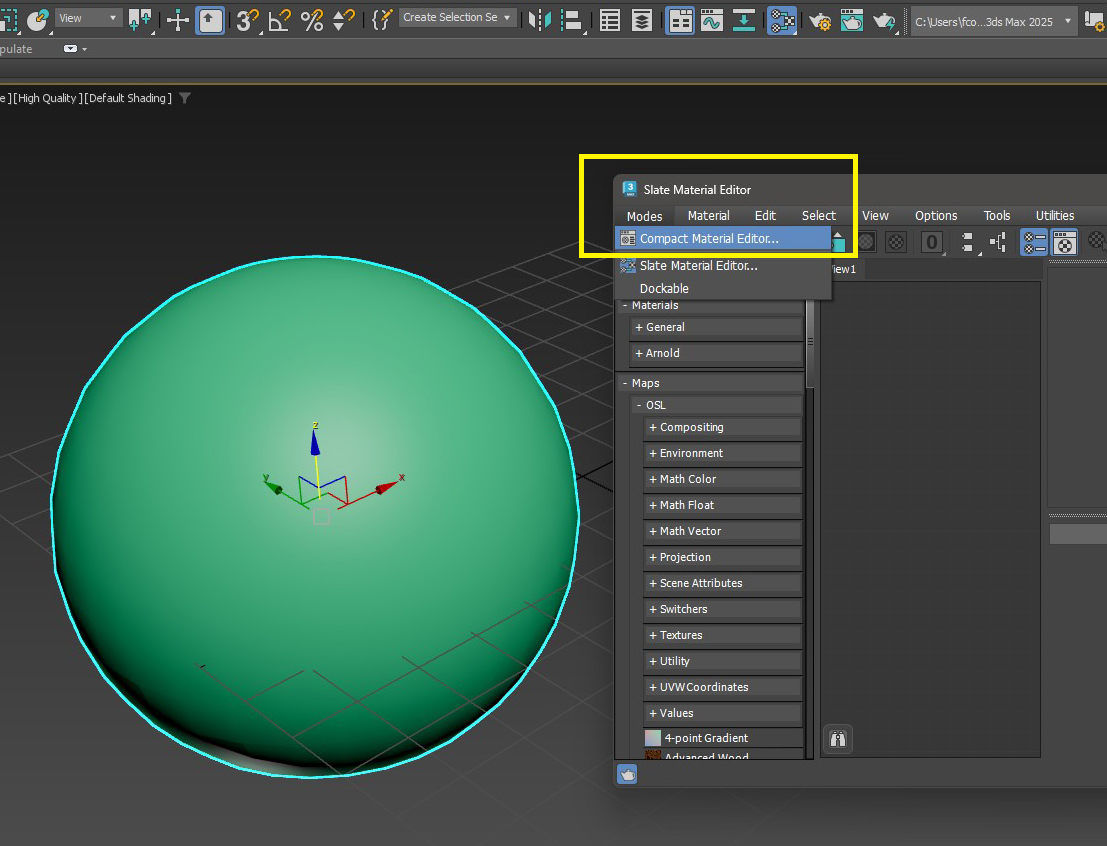1107x846 pixels.
Task: Toggle Angle Snap in main toolbar
Action: (280, 20)
